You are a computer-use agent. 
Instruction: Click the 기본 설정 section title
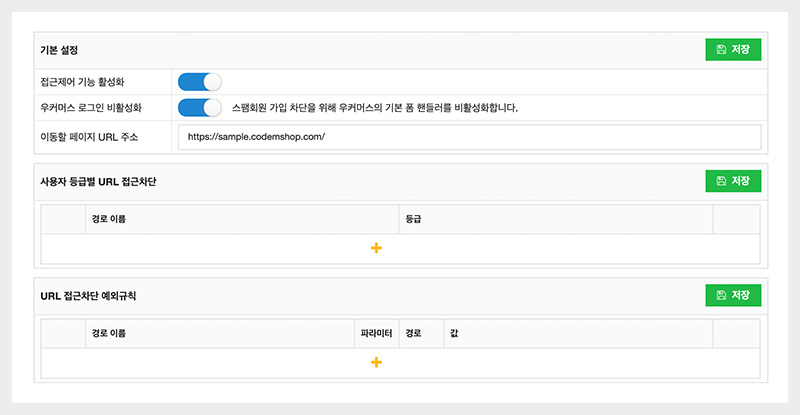coord(59,50)
